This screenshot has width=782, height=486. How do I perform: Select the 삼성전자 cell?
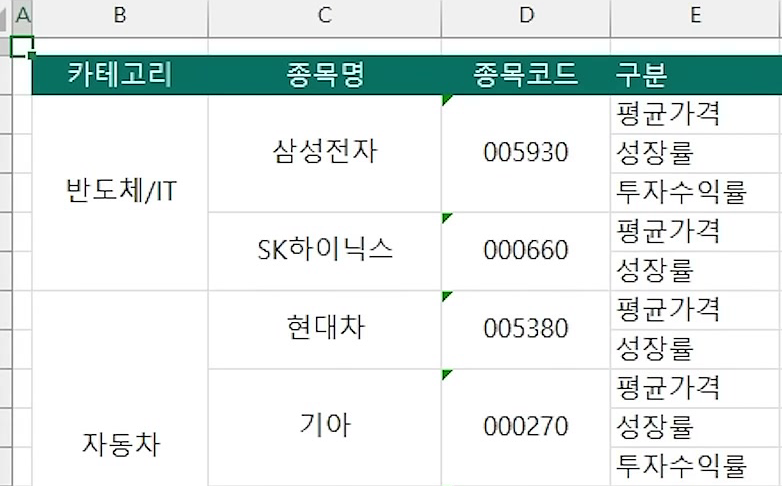click(325, 153)
